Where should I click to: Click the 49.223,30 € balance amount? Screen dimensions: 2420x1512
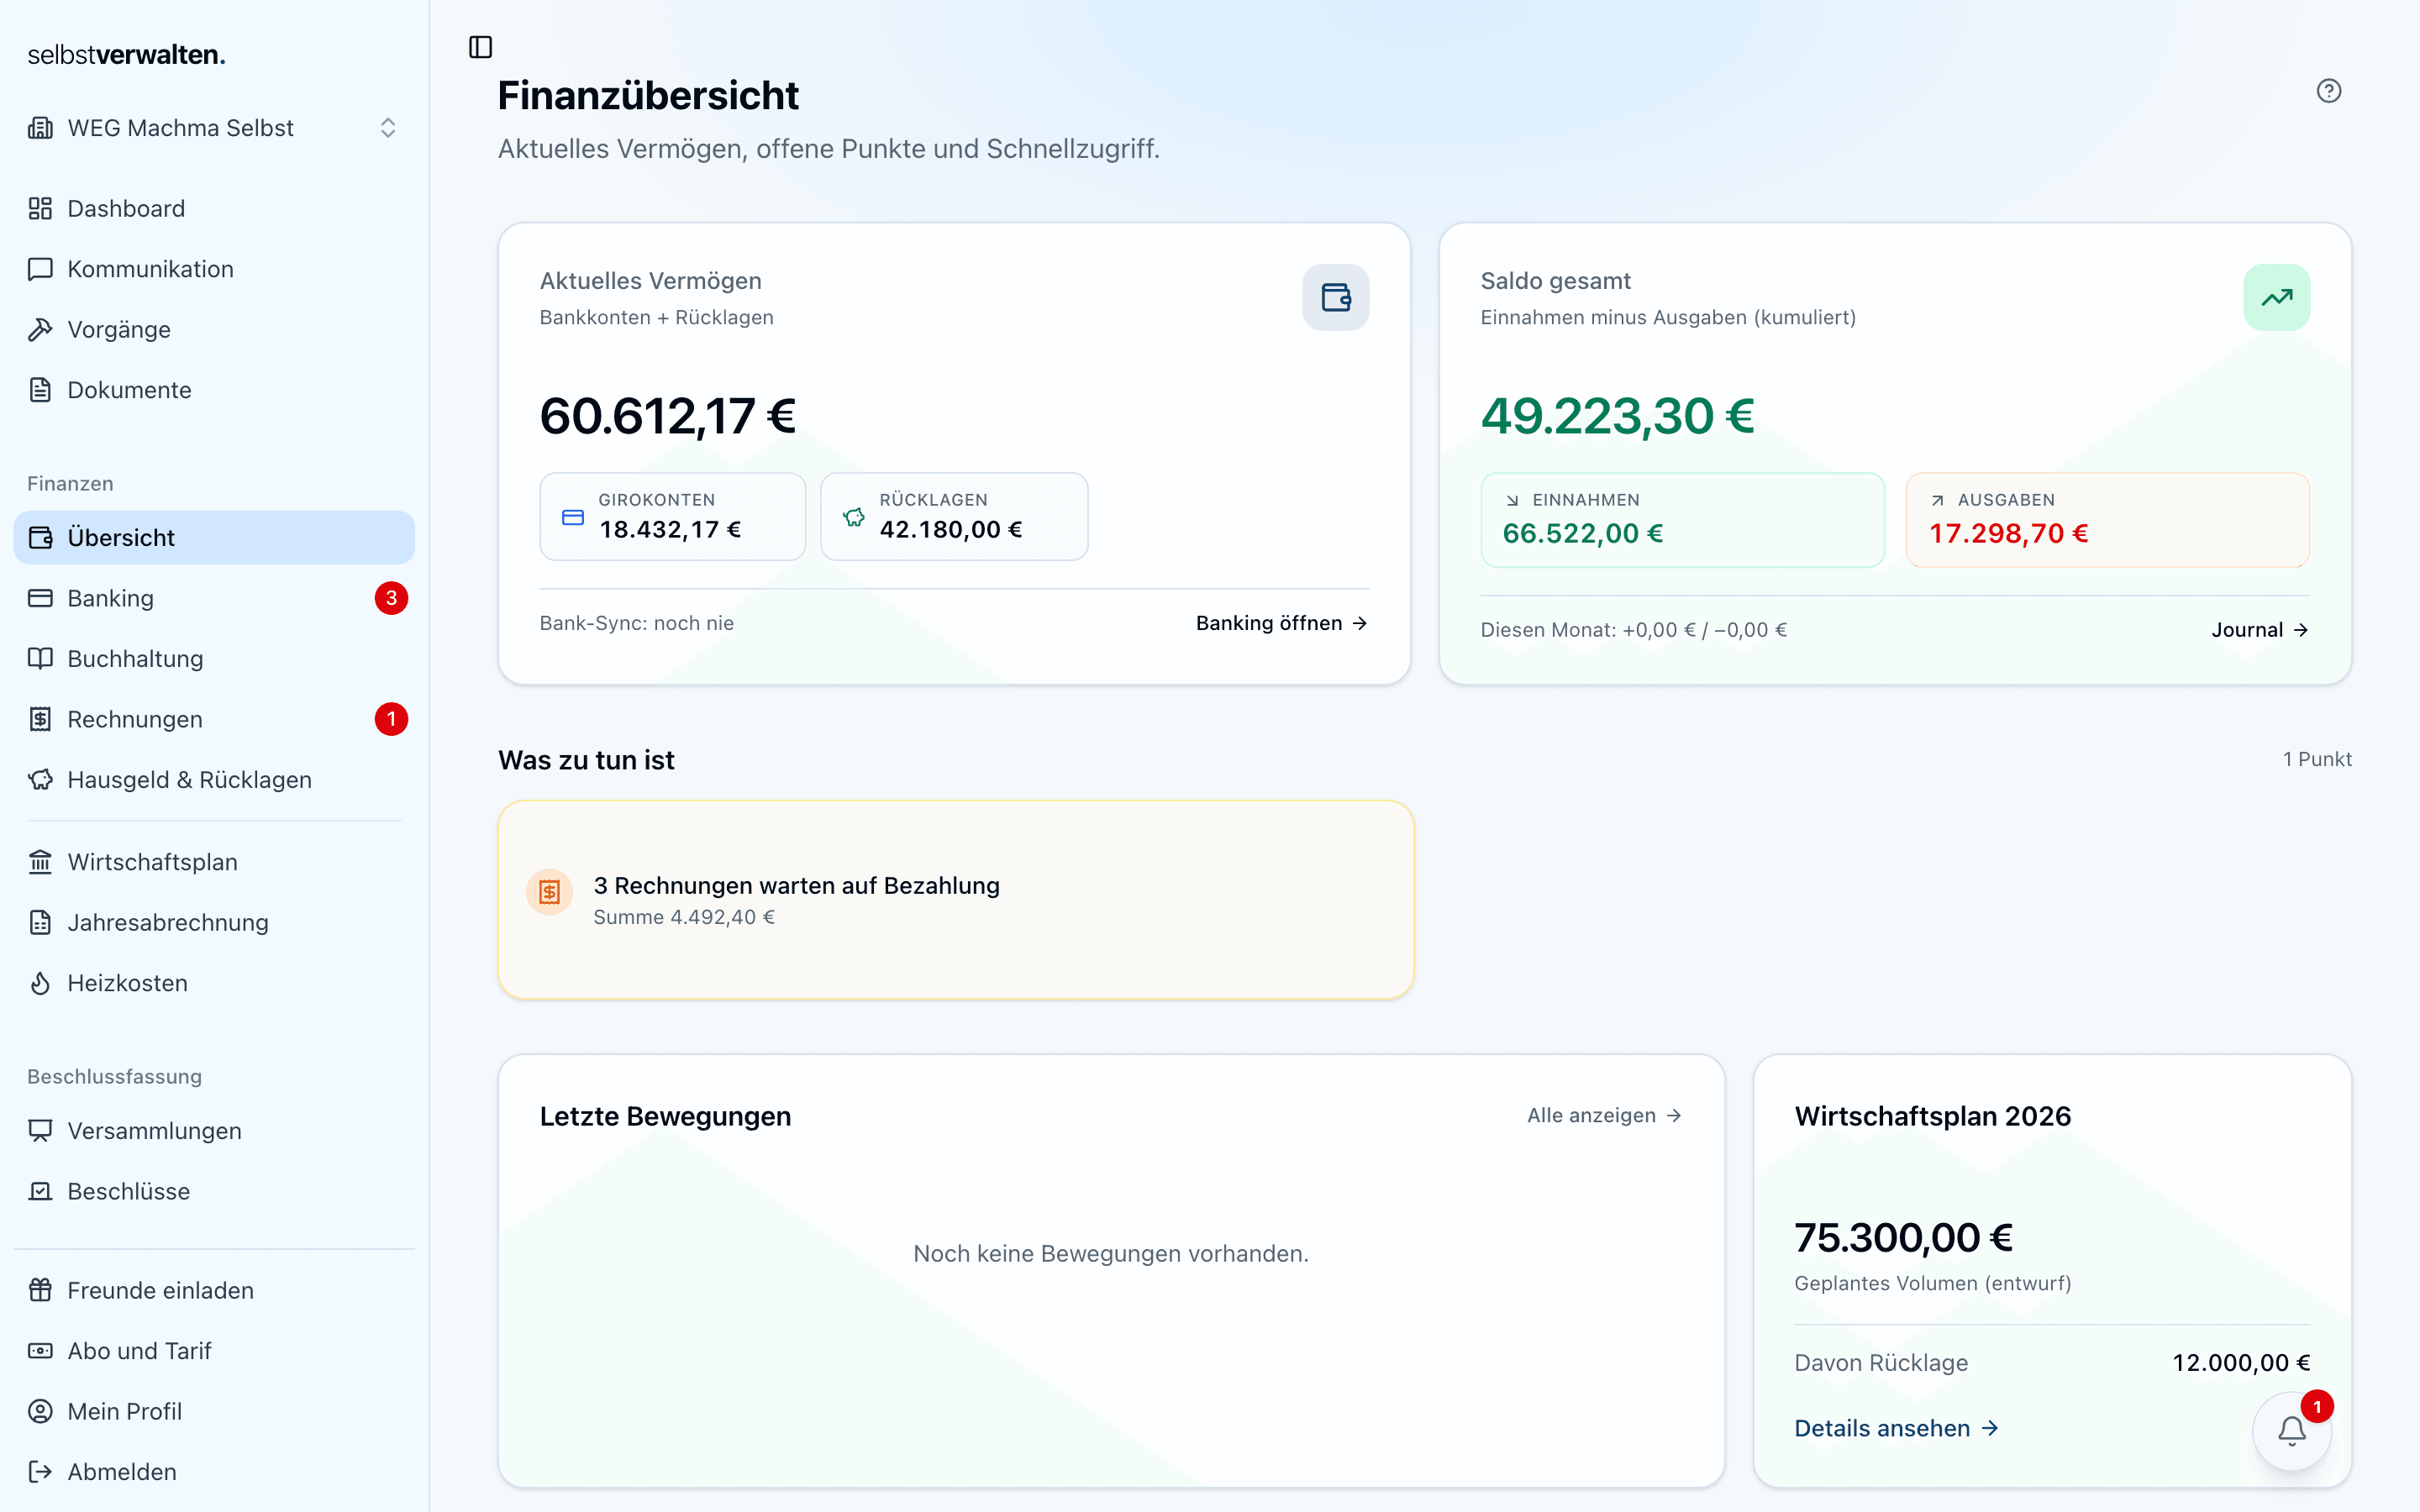click(x=1618, y=415)
